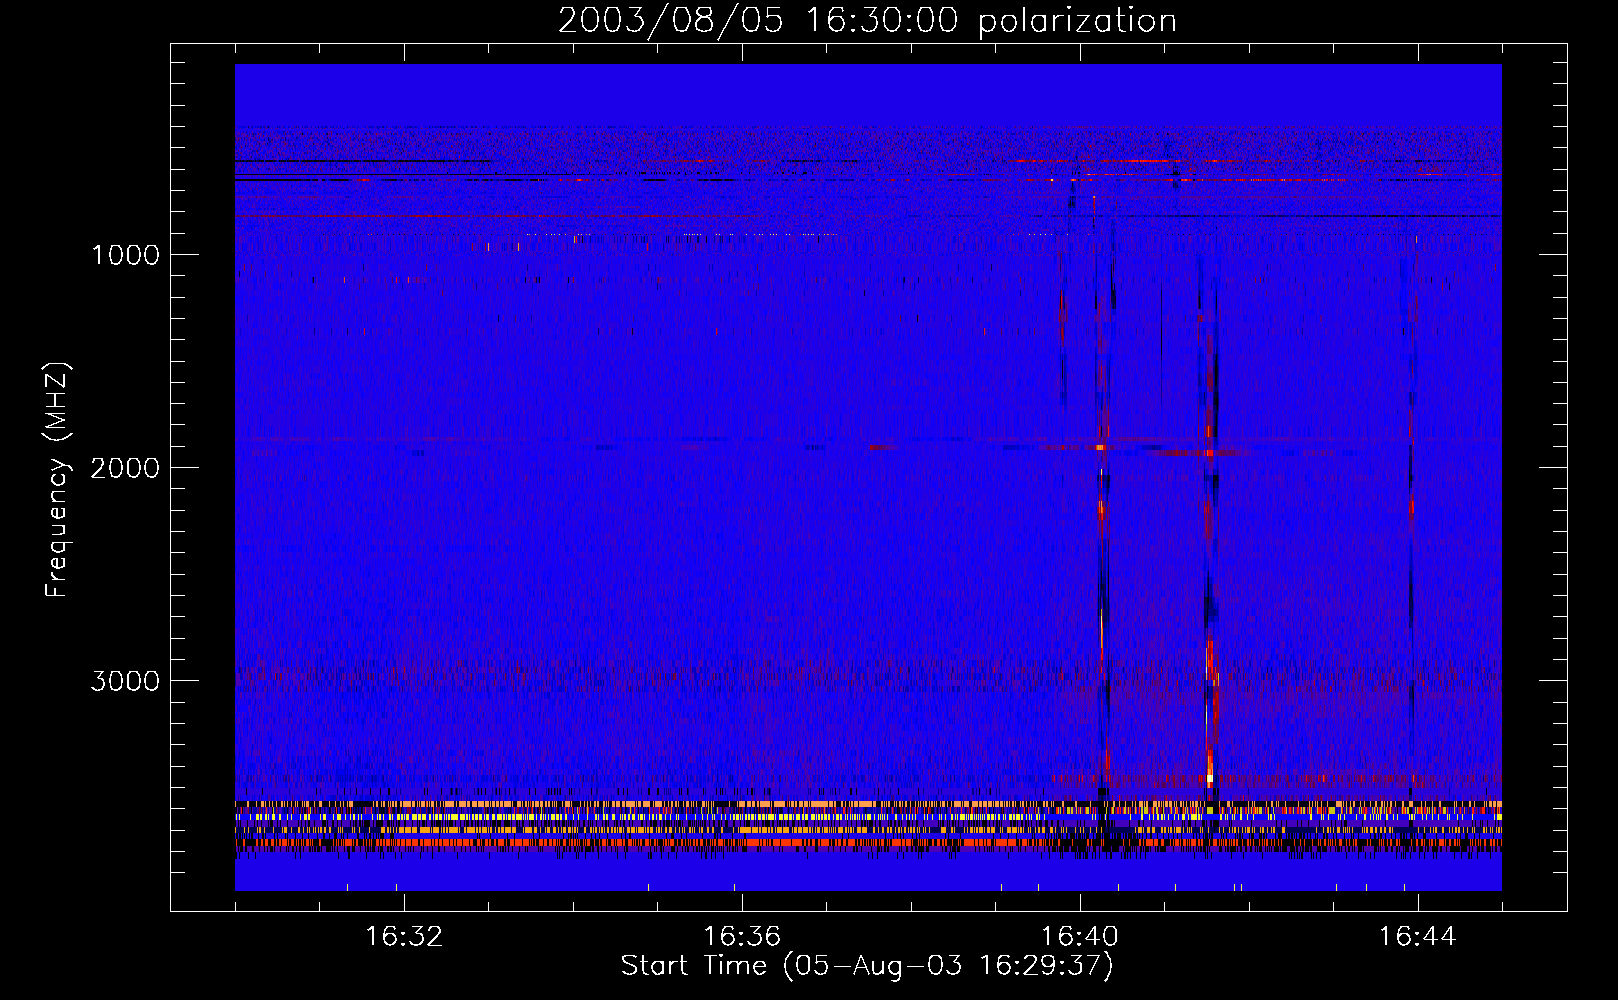The width and height of the screenshot is (1618, 1000).
Task: Click the 16:32 time axis label
Action: pos(404,937)
